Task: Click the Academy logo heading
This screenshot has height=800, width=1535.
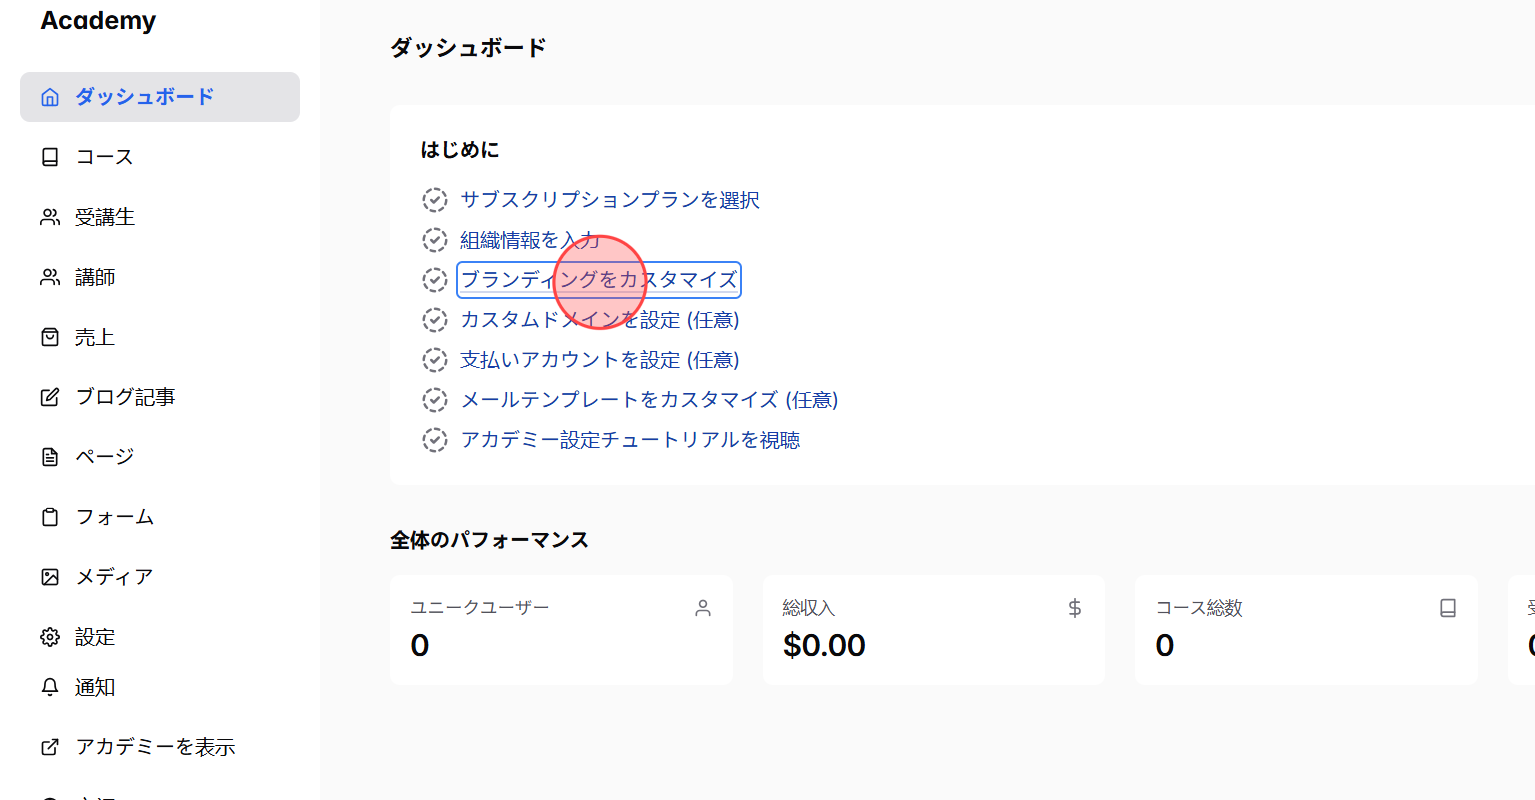Action: [x=97, y=20]
